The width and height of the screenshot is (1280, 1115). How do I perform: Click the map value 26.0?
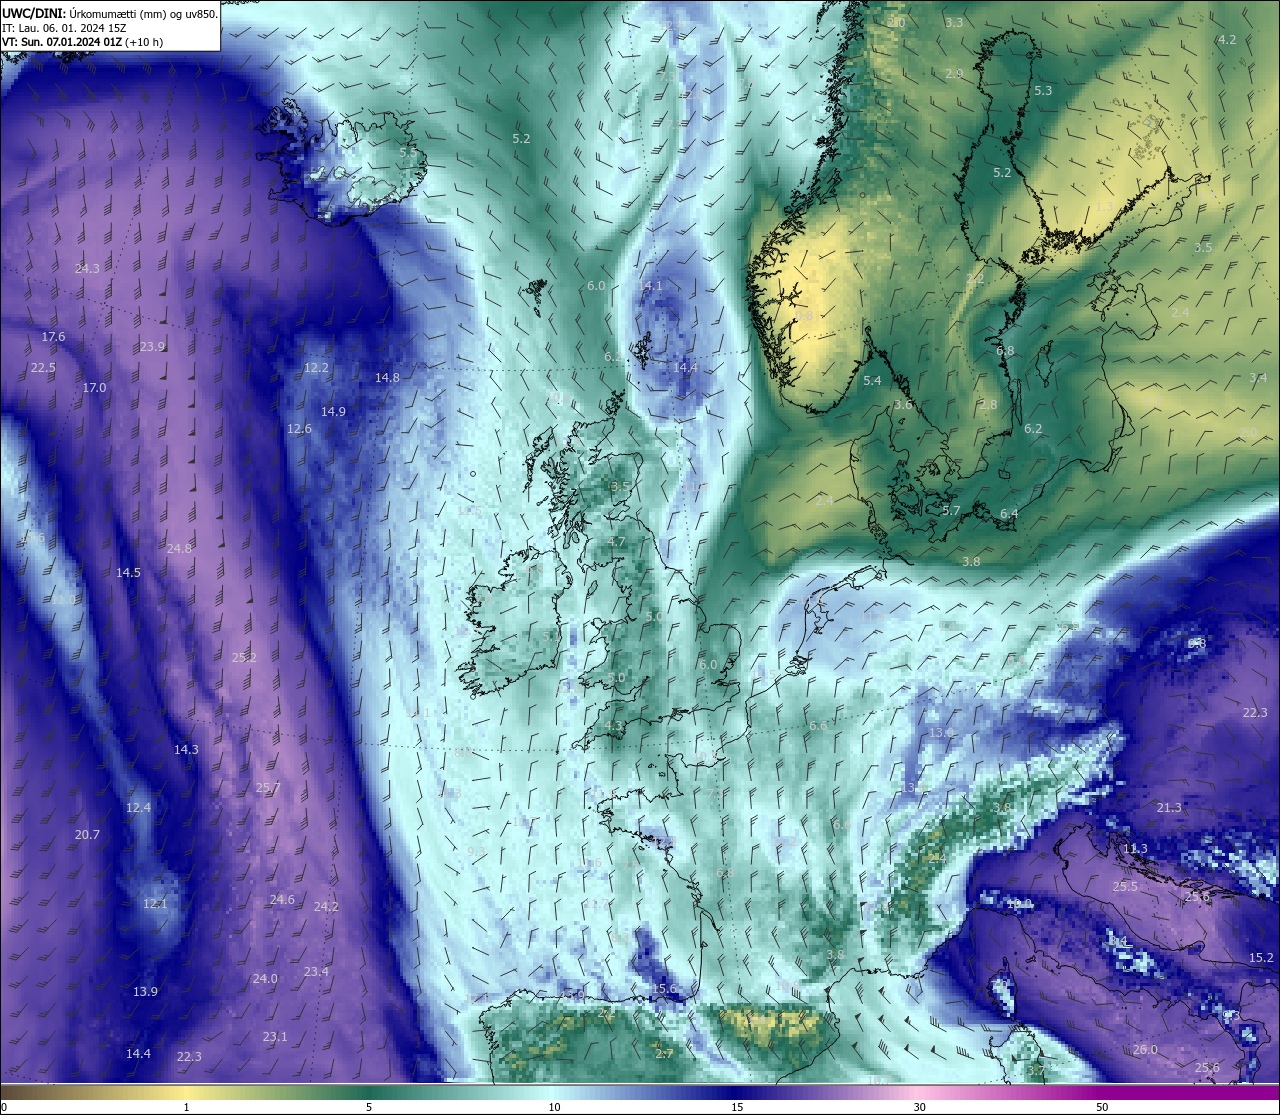click(x=1145, y=1049)
